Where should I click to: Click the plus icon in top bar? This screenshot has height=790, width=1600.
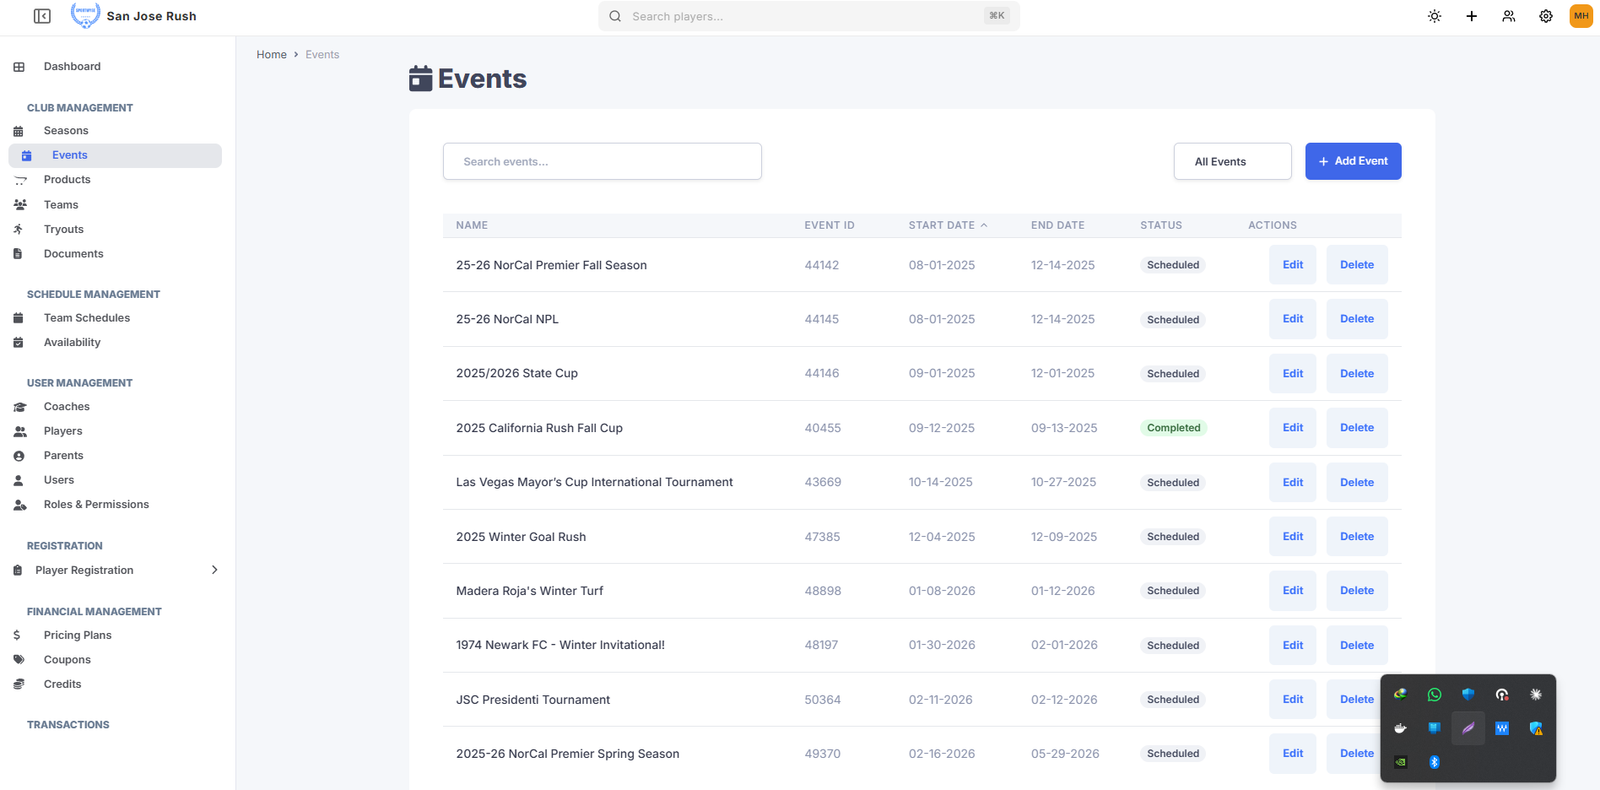click(x=1471, y=16)
